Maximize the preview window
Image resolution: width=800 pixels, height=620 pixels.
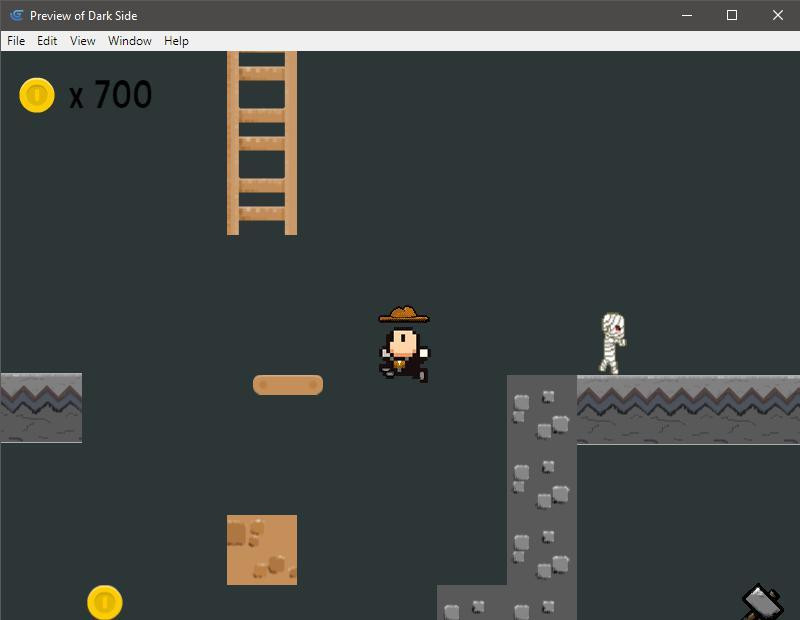[732, 15]
